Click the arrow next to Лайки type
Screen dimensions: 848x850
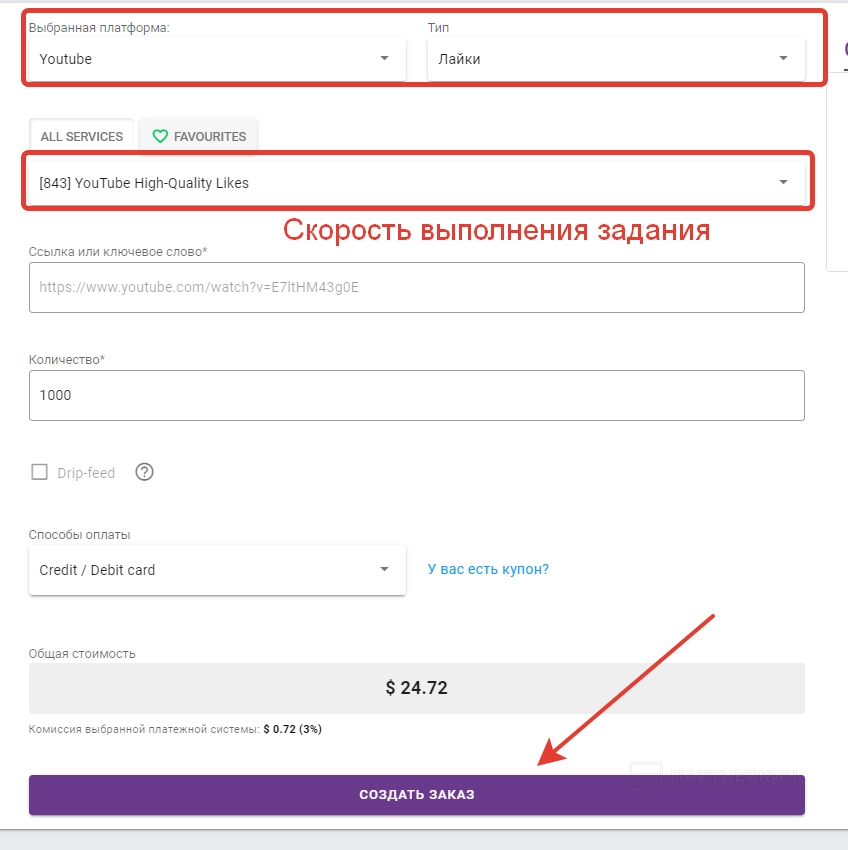point(784,59)
